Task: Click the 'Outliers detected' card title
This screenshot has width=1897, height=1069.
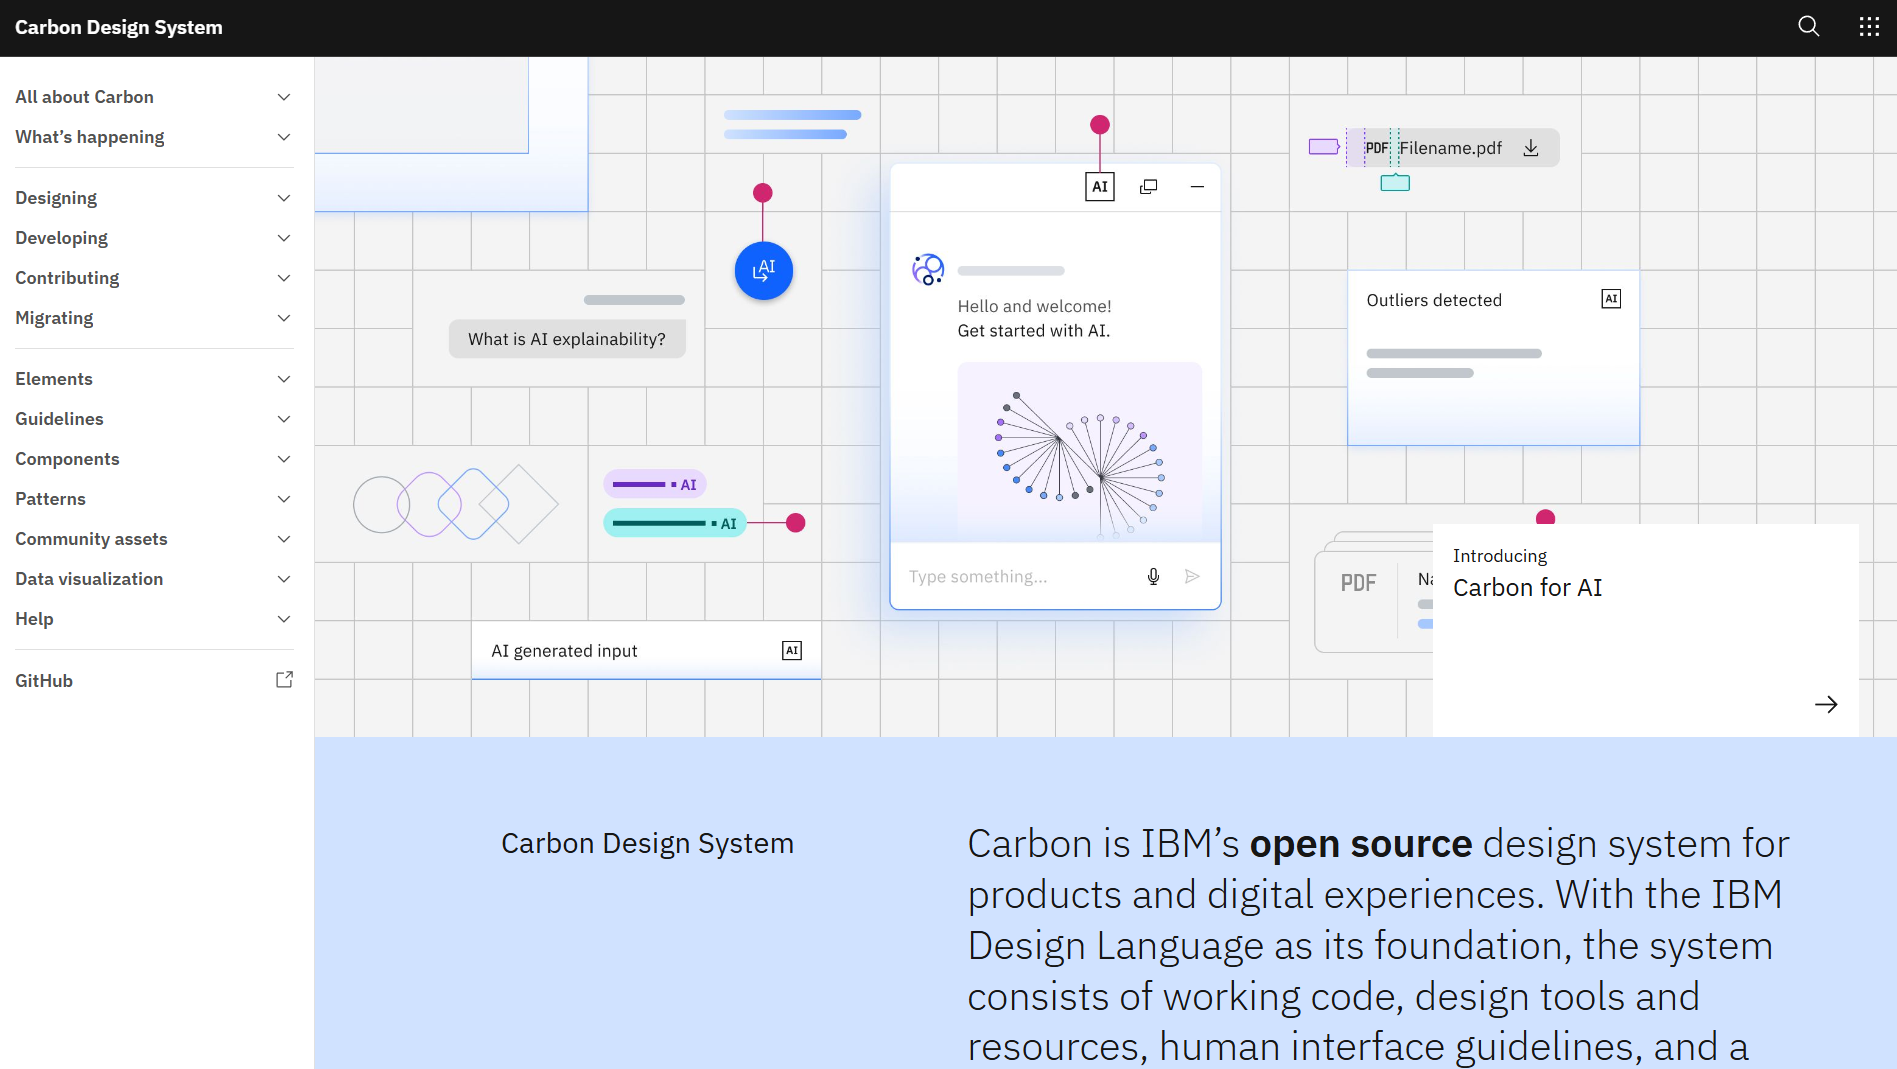Action: 1434,300
